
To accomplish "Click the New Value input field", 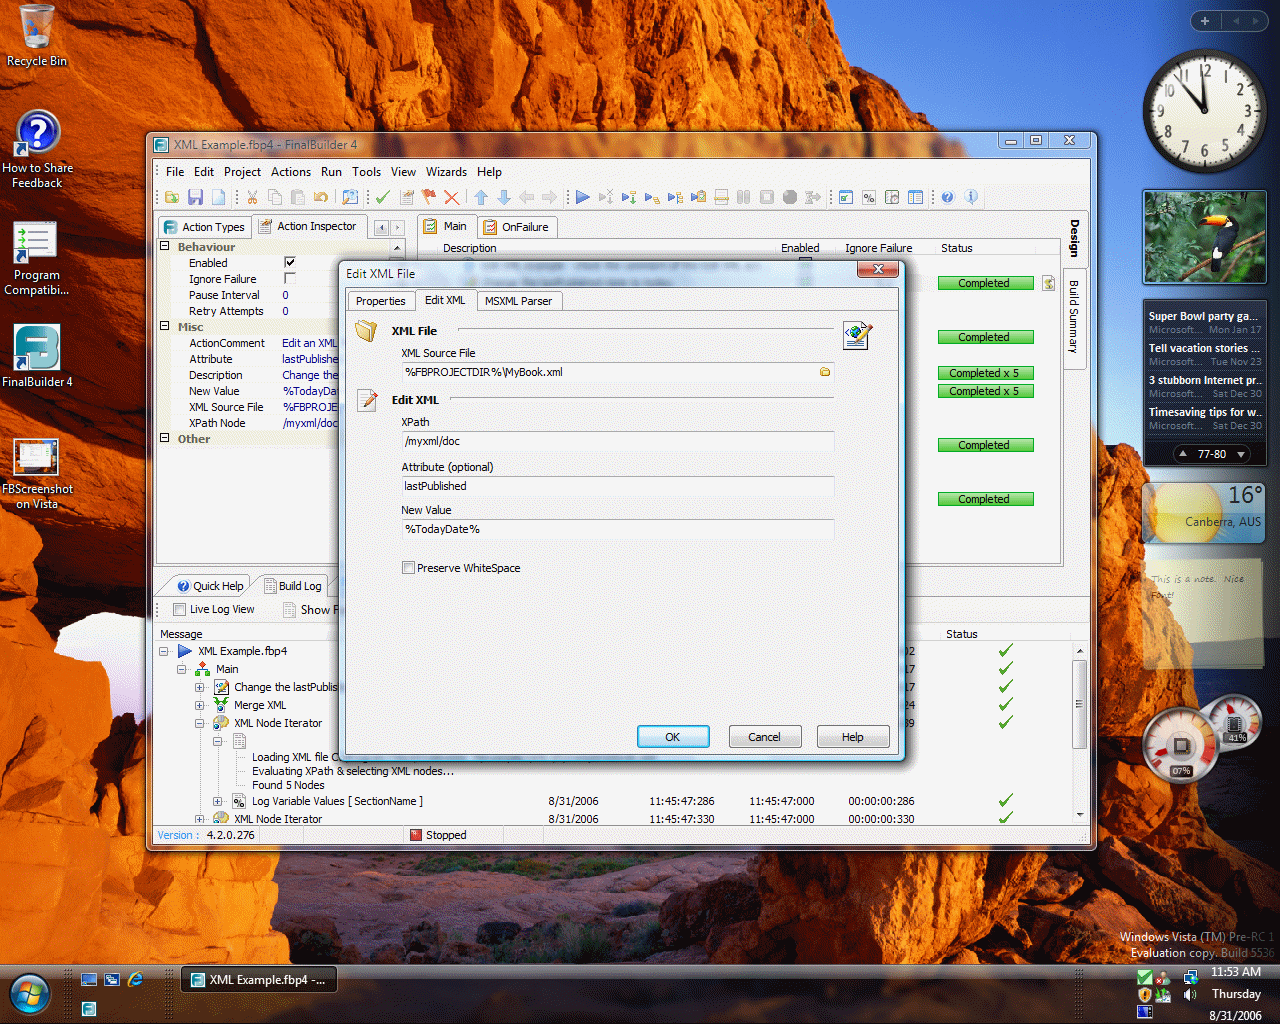I will tap(617, 529).
